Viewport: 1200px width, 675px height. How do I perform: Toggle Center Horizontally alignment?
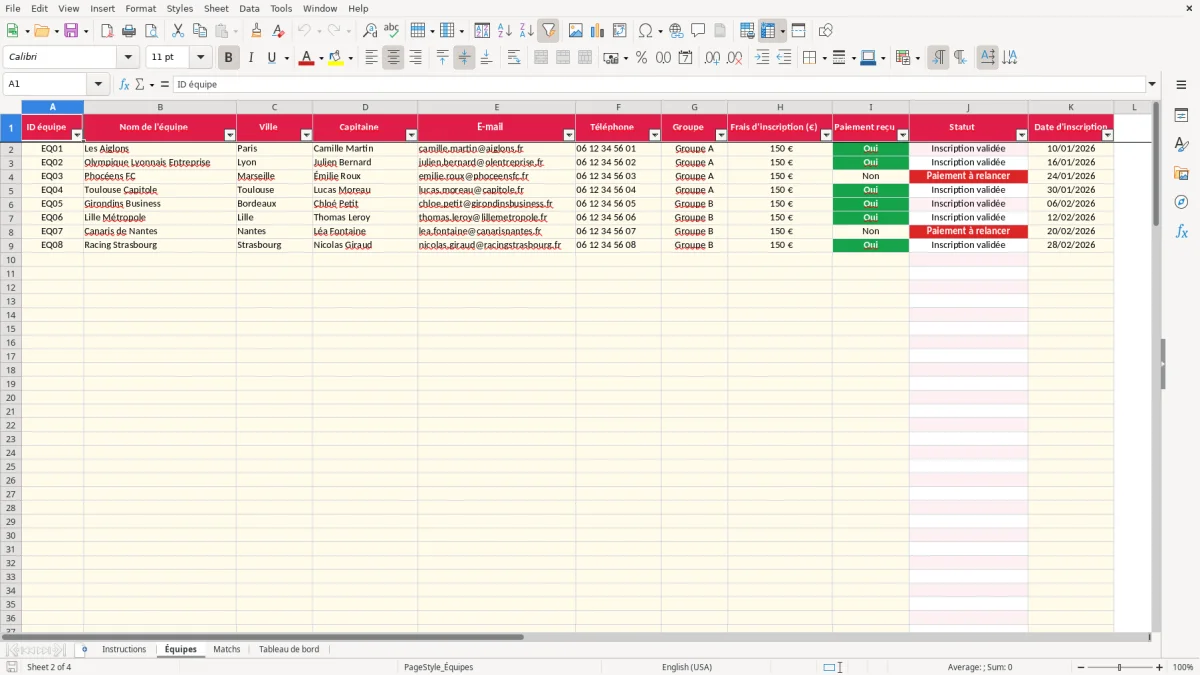click(x=393, y=58)
